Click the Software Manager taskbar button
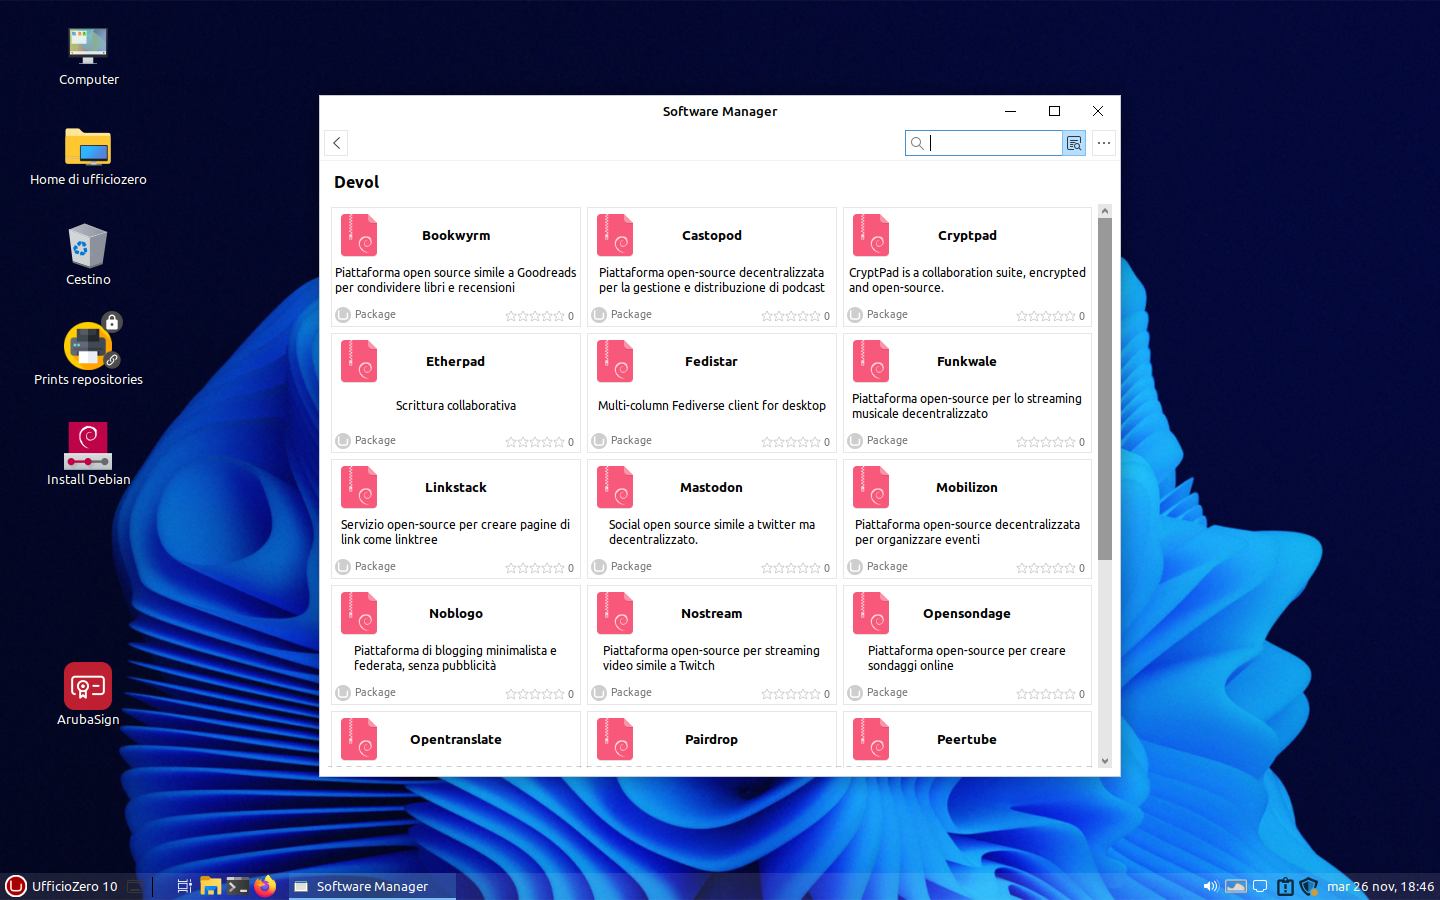The image size is (1440, 900). coord(372,886)
